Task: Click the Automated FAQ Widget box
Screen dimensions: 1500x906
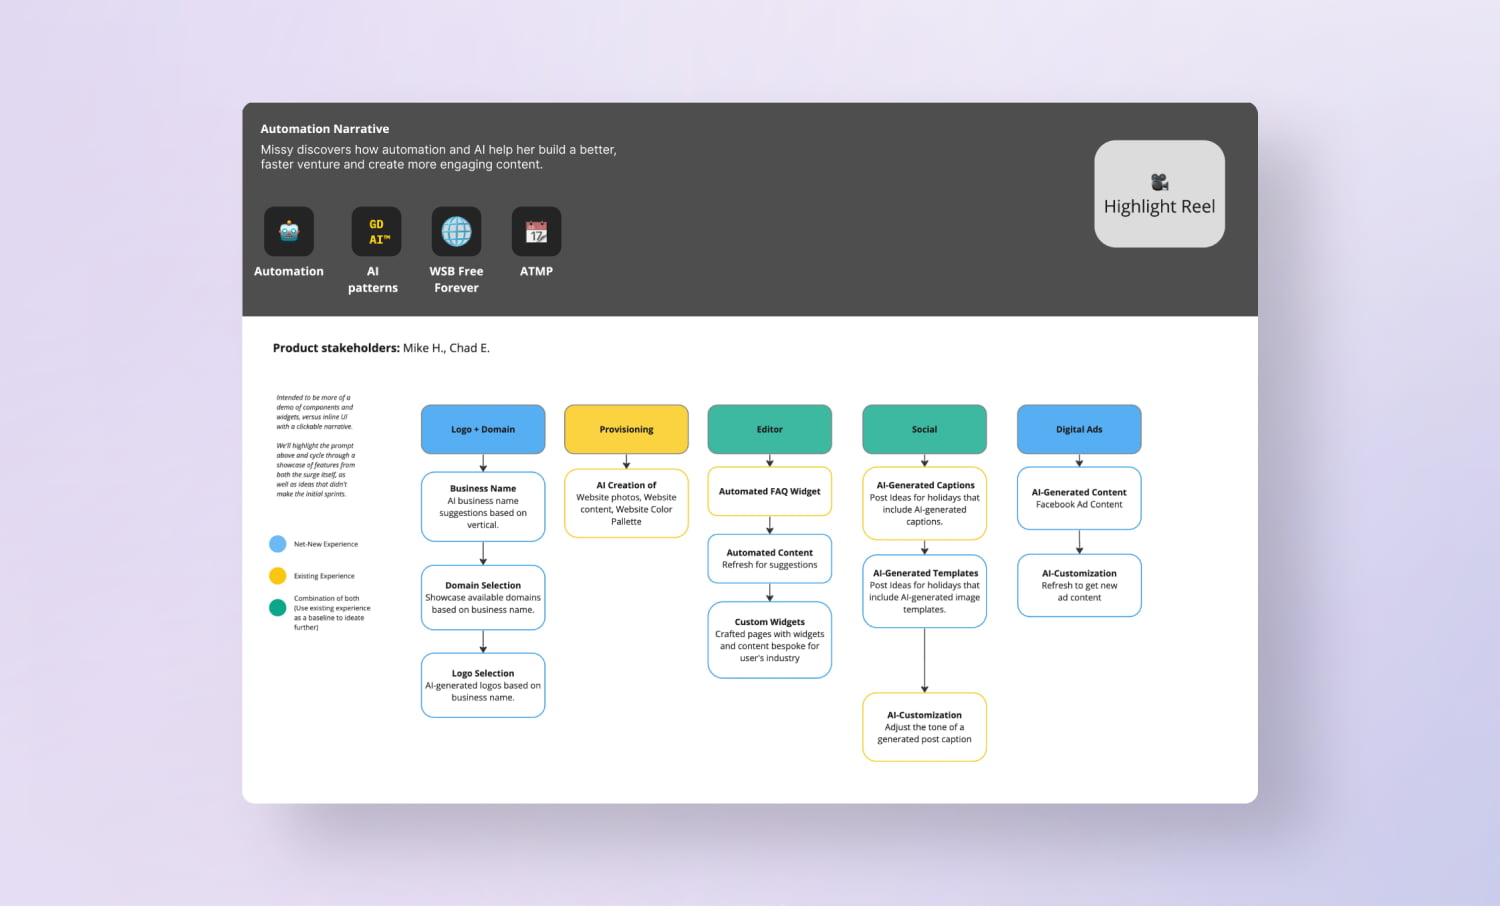Action: click(769, 491)
